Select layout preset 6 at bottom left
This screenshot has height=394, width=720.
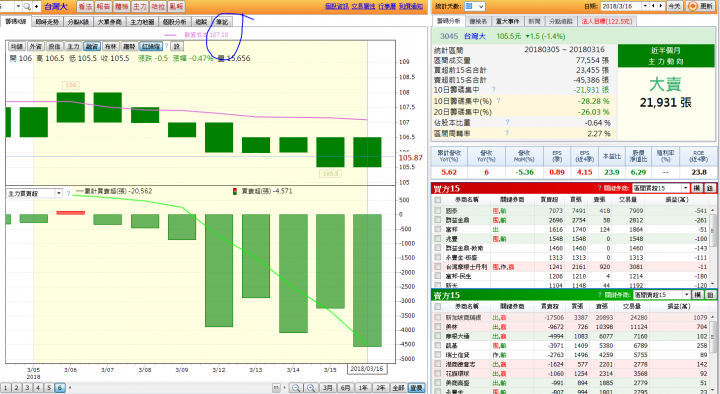(x=60, y=388)
